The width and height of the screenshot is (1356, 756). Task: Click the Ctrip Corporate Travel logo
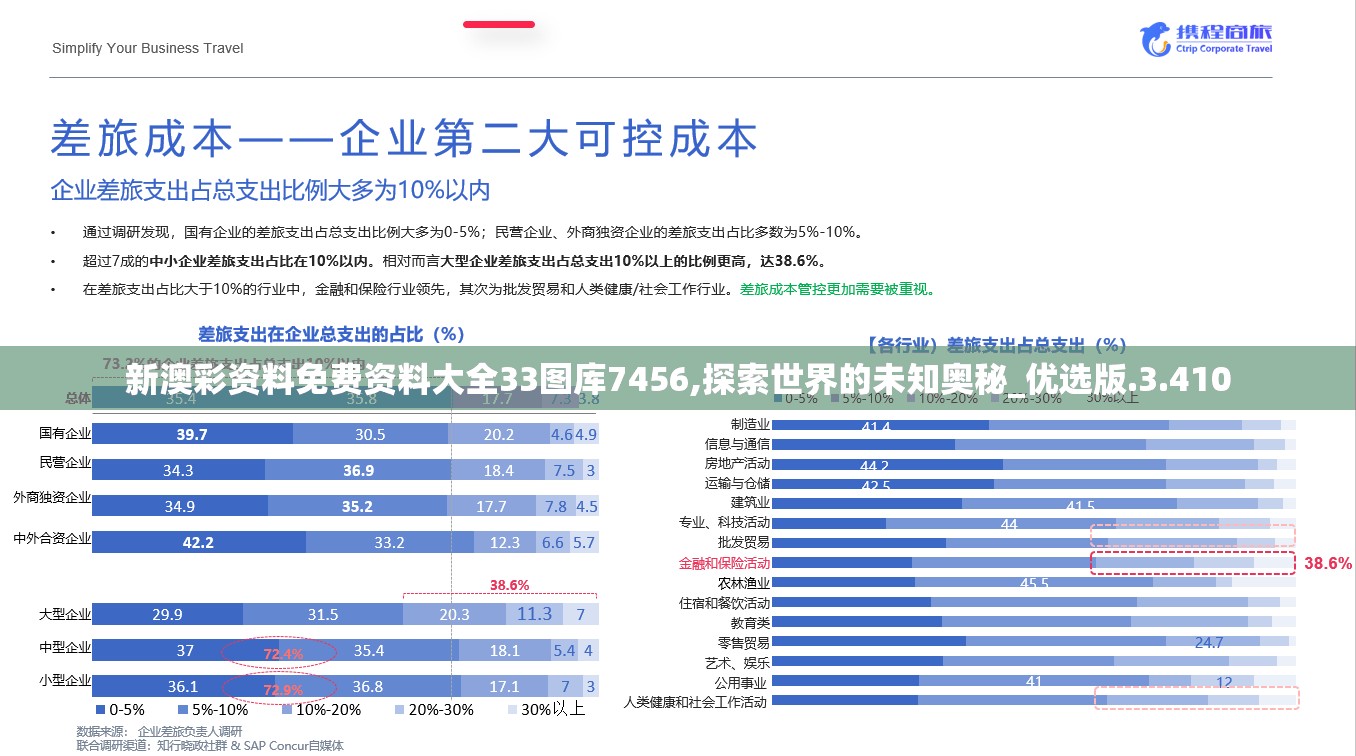[x=1207, y=38]
